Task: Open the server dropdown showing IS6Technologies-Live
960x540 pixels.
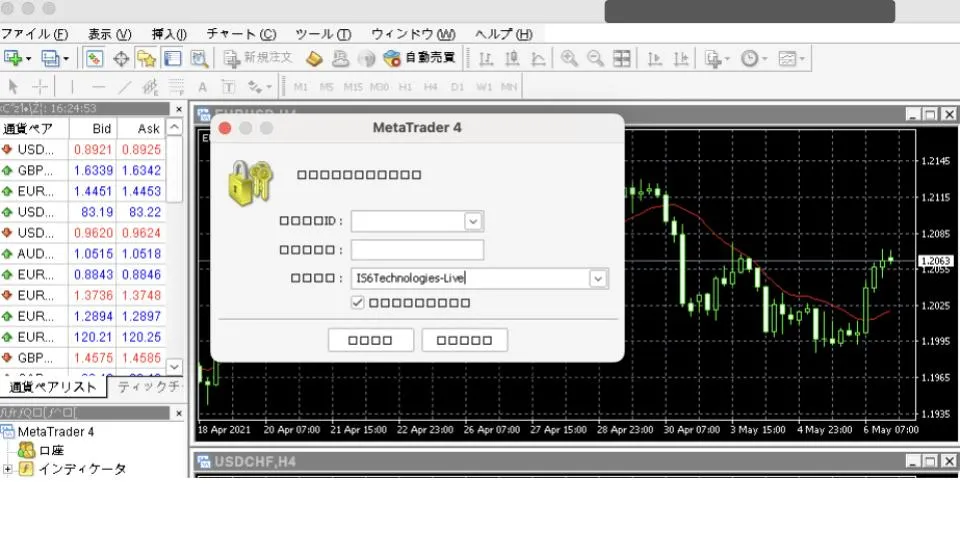Action: pos(598,279)
